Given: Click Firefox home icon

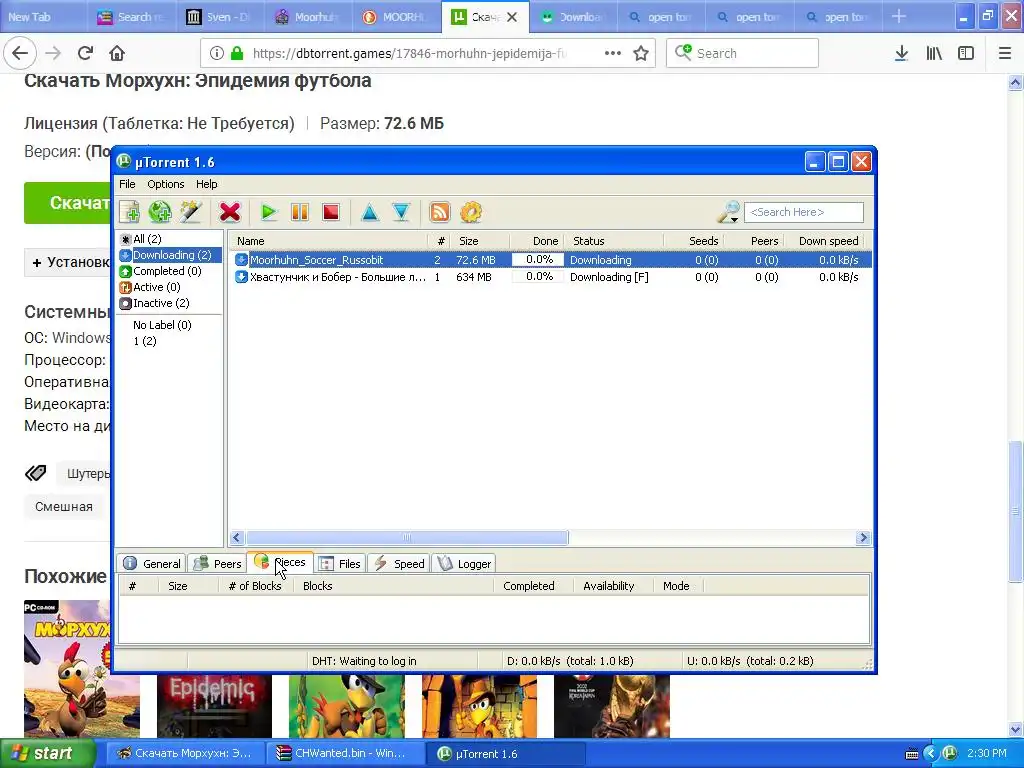Looking at the screenshot, I should [117, 54].
